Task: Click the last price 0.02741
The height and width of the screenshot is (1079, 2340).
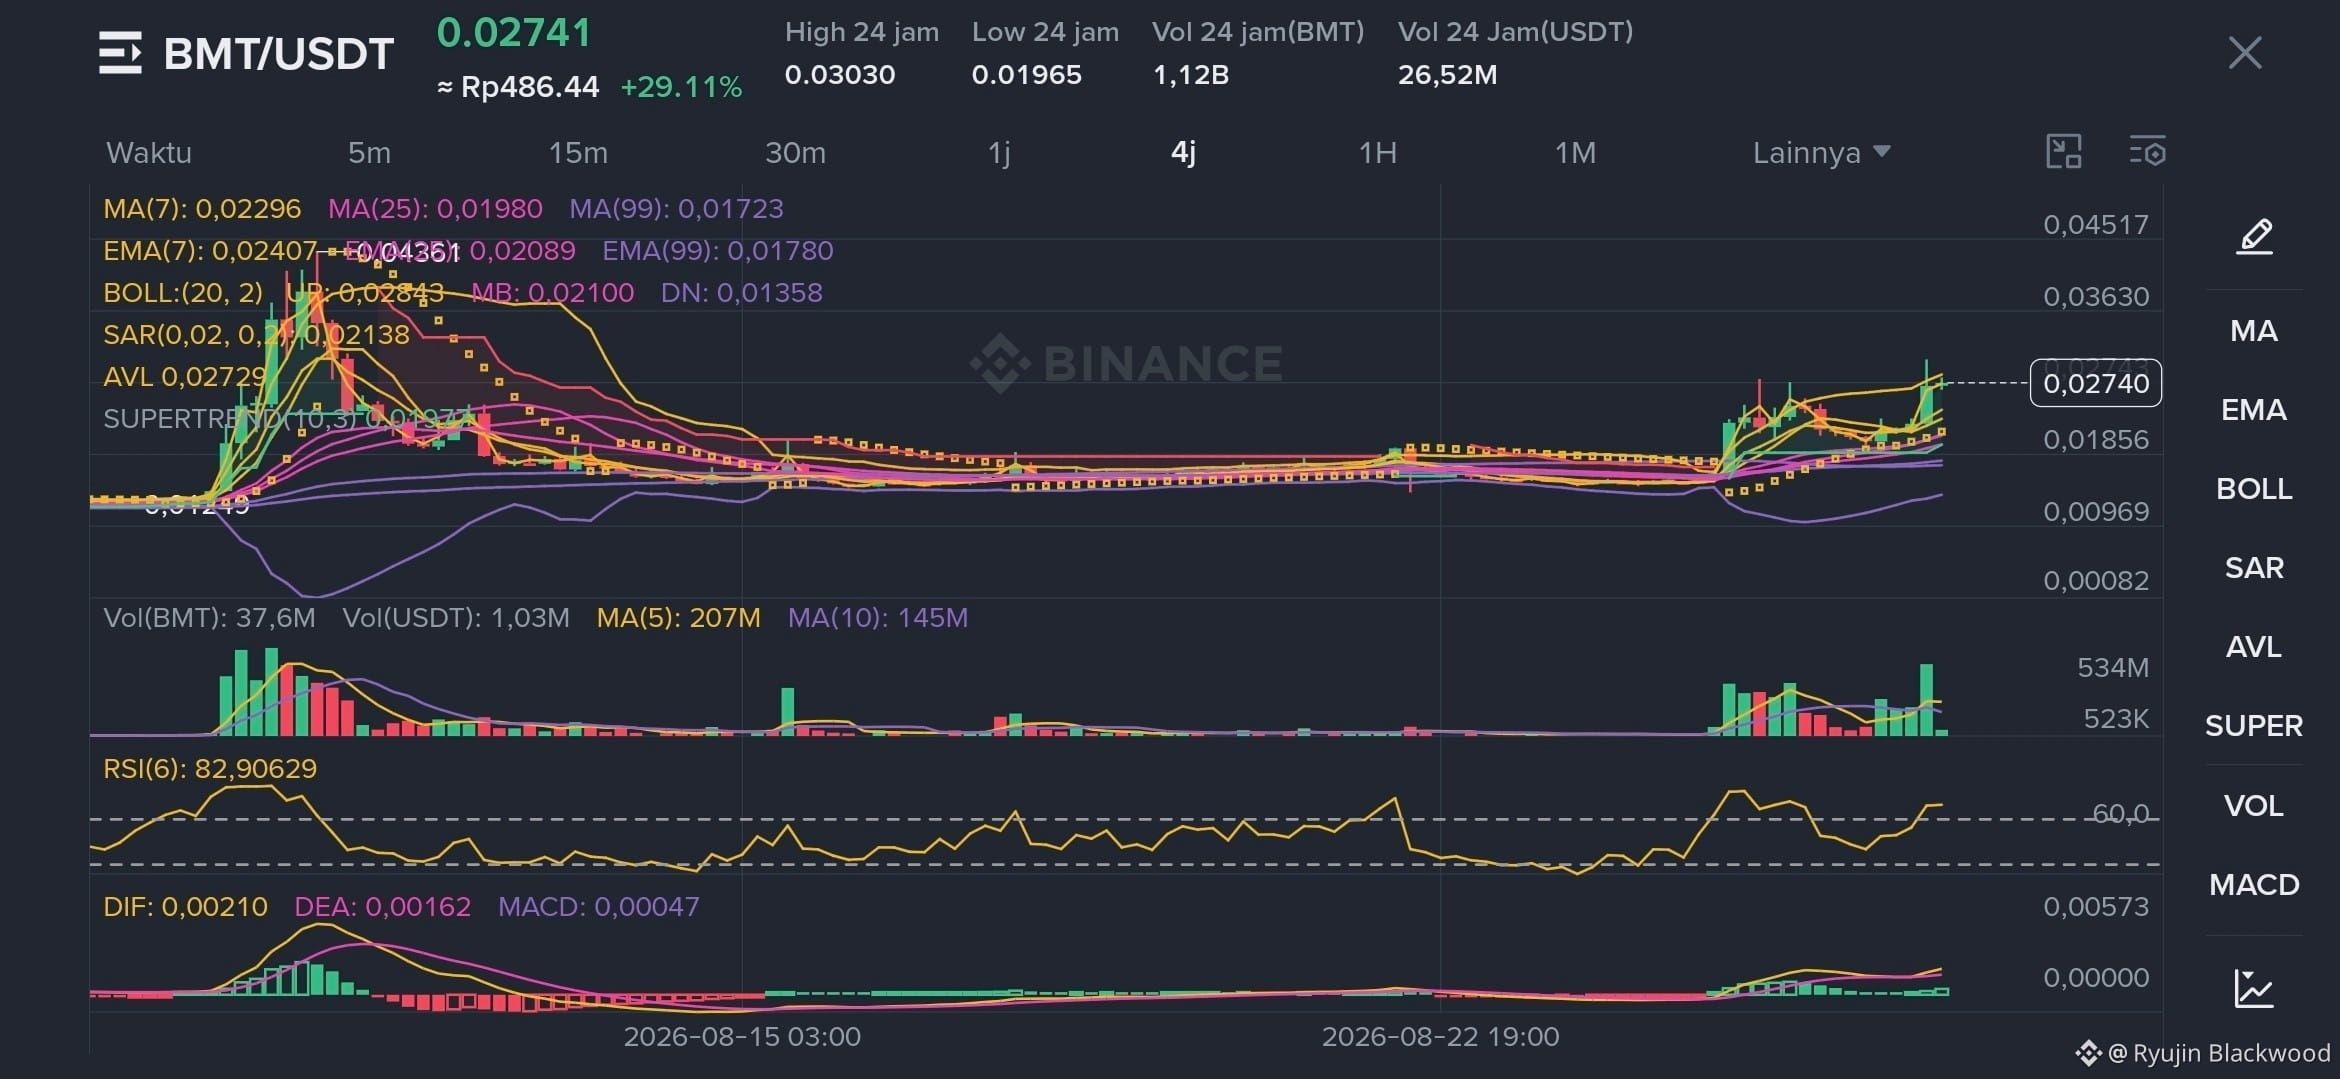Action: (x=514, y=33)
